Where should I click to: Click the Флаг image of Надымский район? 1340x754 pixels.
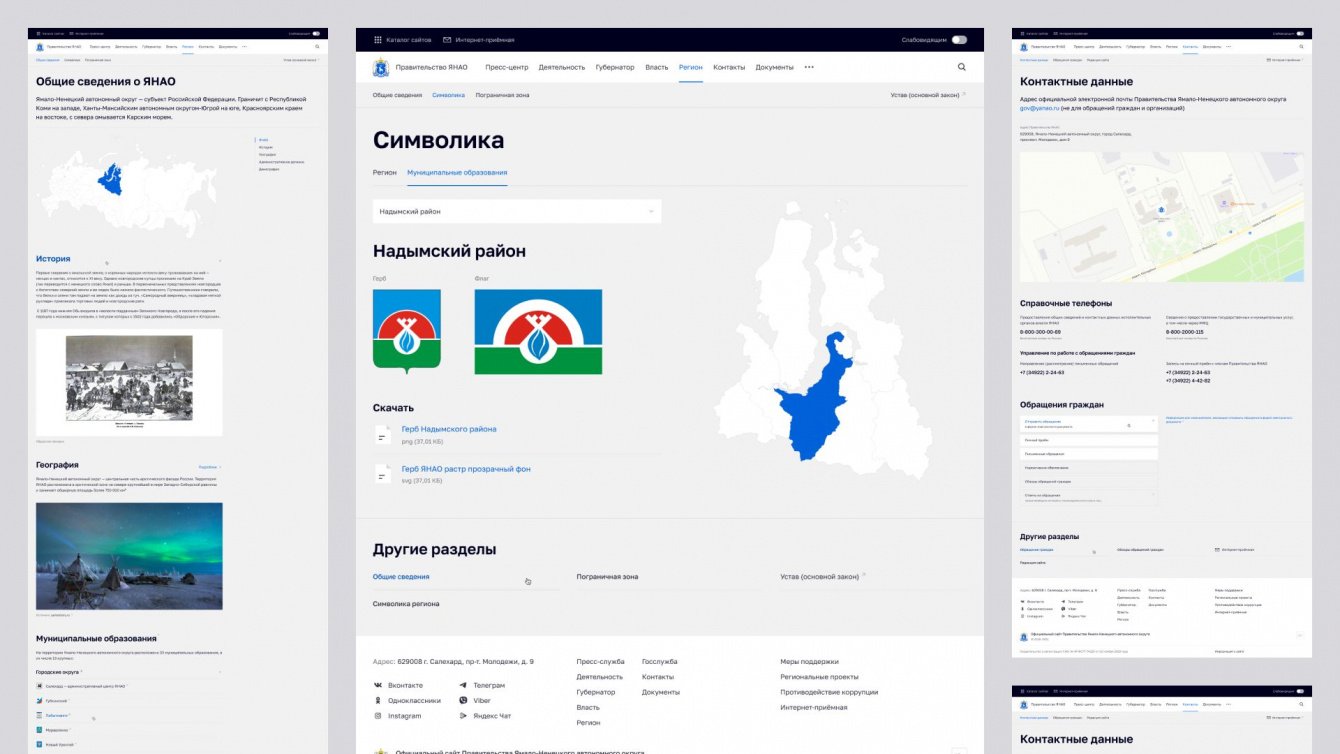pos(538,333)
